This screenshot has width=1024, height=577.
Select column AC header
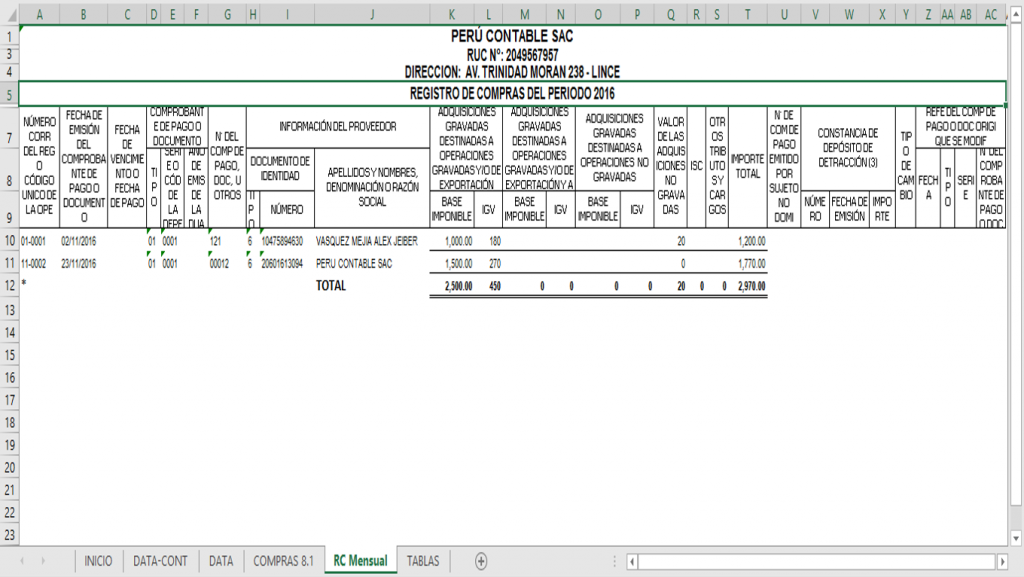(x=991, y=15)
